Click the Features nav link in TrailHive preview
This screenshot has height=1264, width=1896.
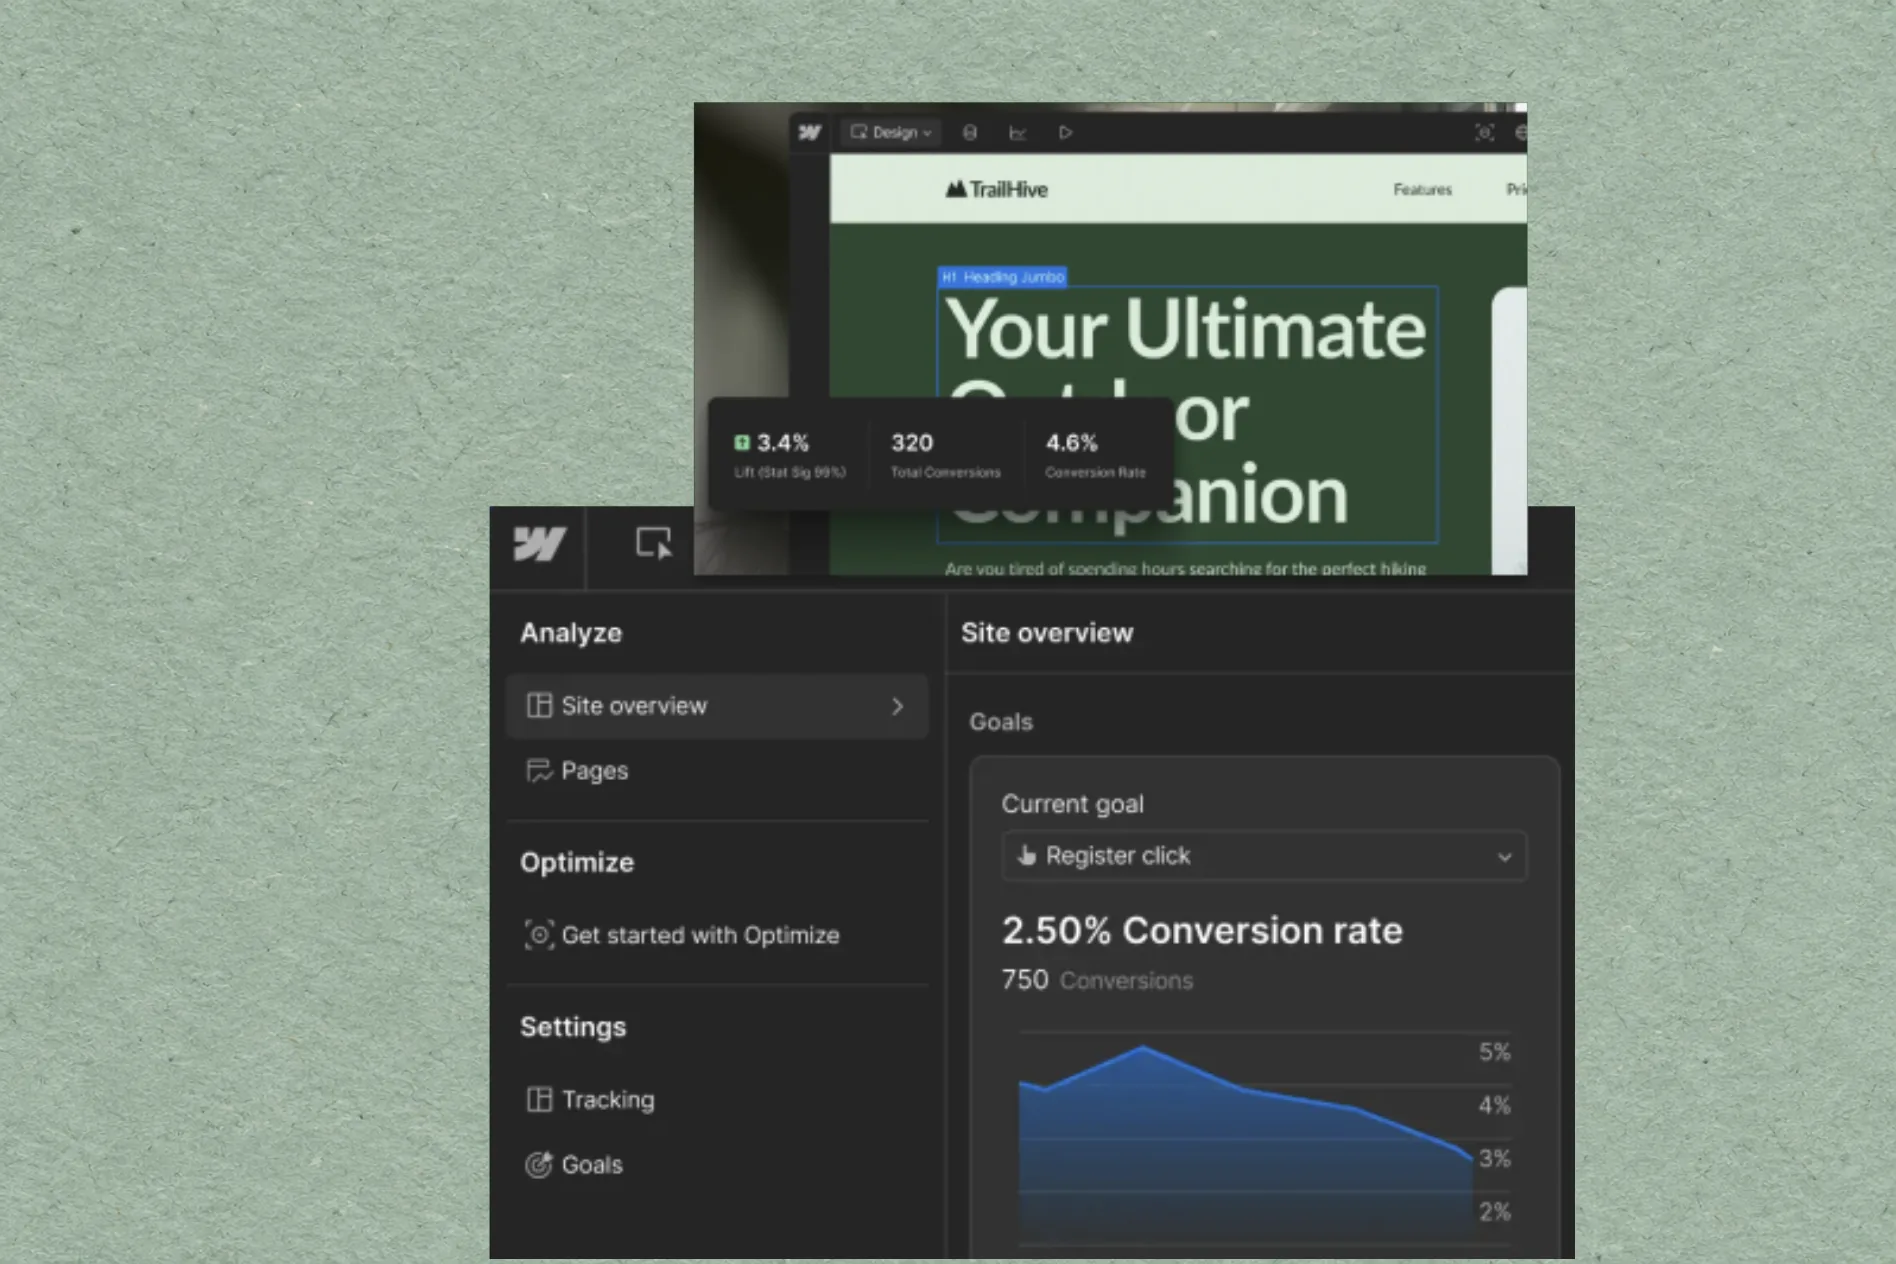pos(1422,189)
